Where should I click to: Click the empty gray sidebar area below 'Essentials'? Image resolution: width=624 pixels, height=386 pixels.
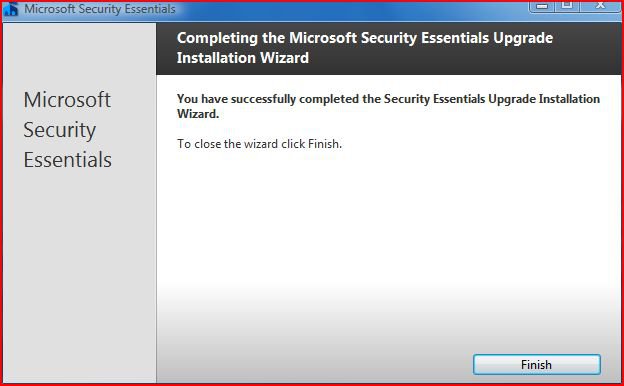pyautogui.click(x=80, y=275)
